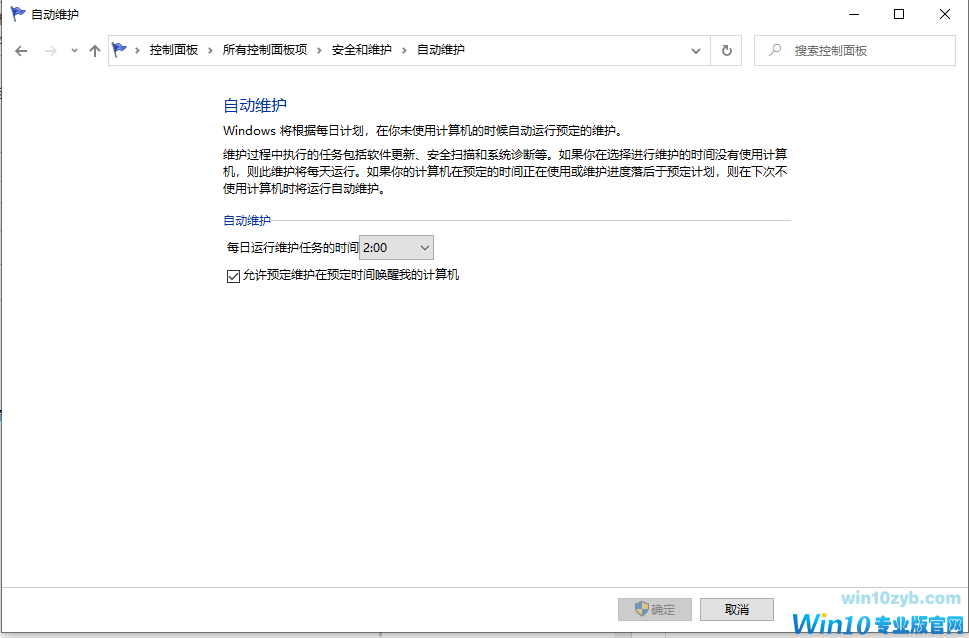Click inside the 搜索控制面板 search field
969x638 pixels.
[860, 49]
